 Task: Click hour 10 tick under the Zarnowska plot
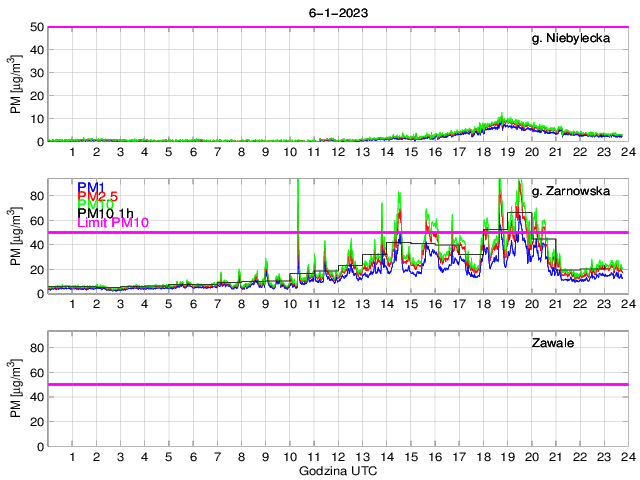pos(290,304)
